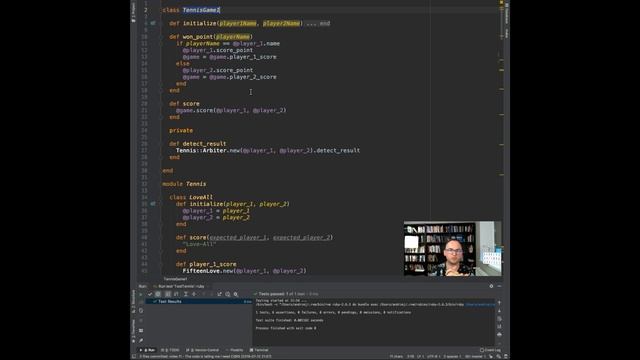Export test results icon

219,294
